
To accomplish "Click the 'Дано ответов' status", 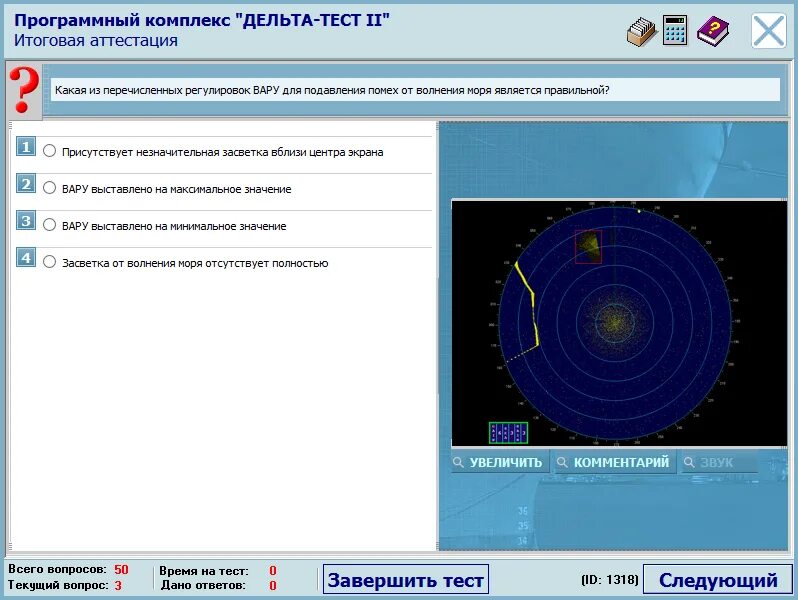I will click(219, 585).
